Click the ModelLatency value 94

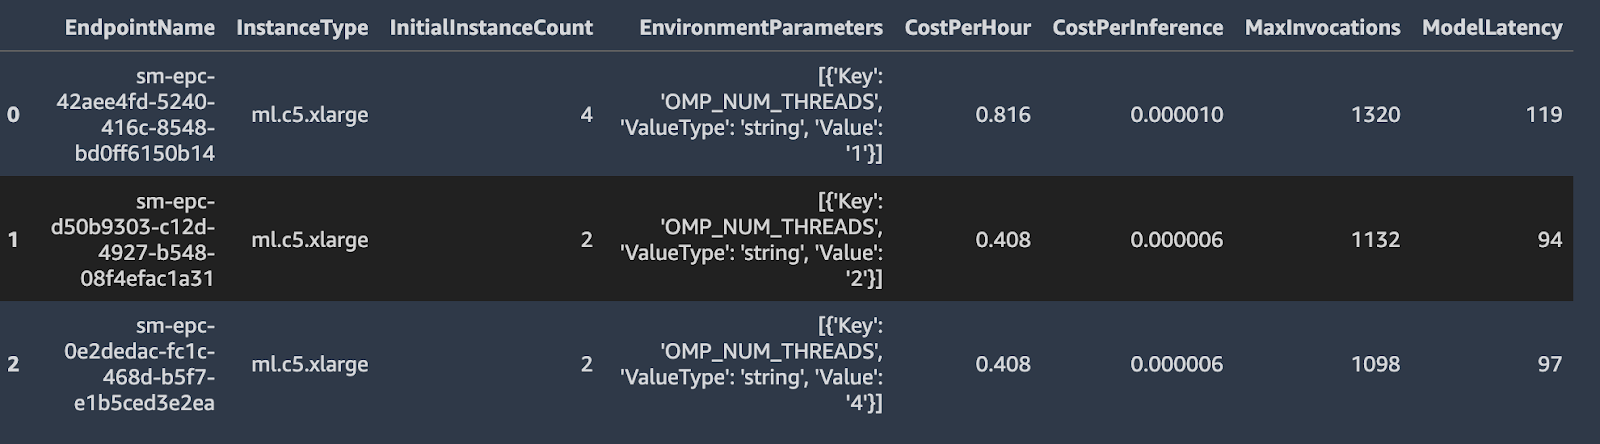click(1549, 240)
